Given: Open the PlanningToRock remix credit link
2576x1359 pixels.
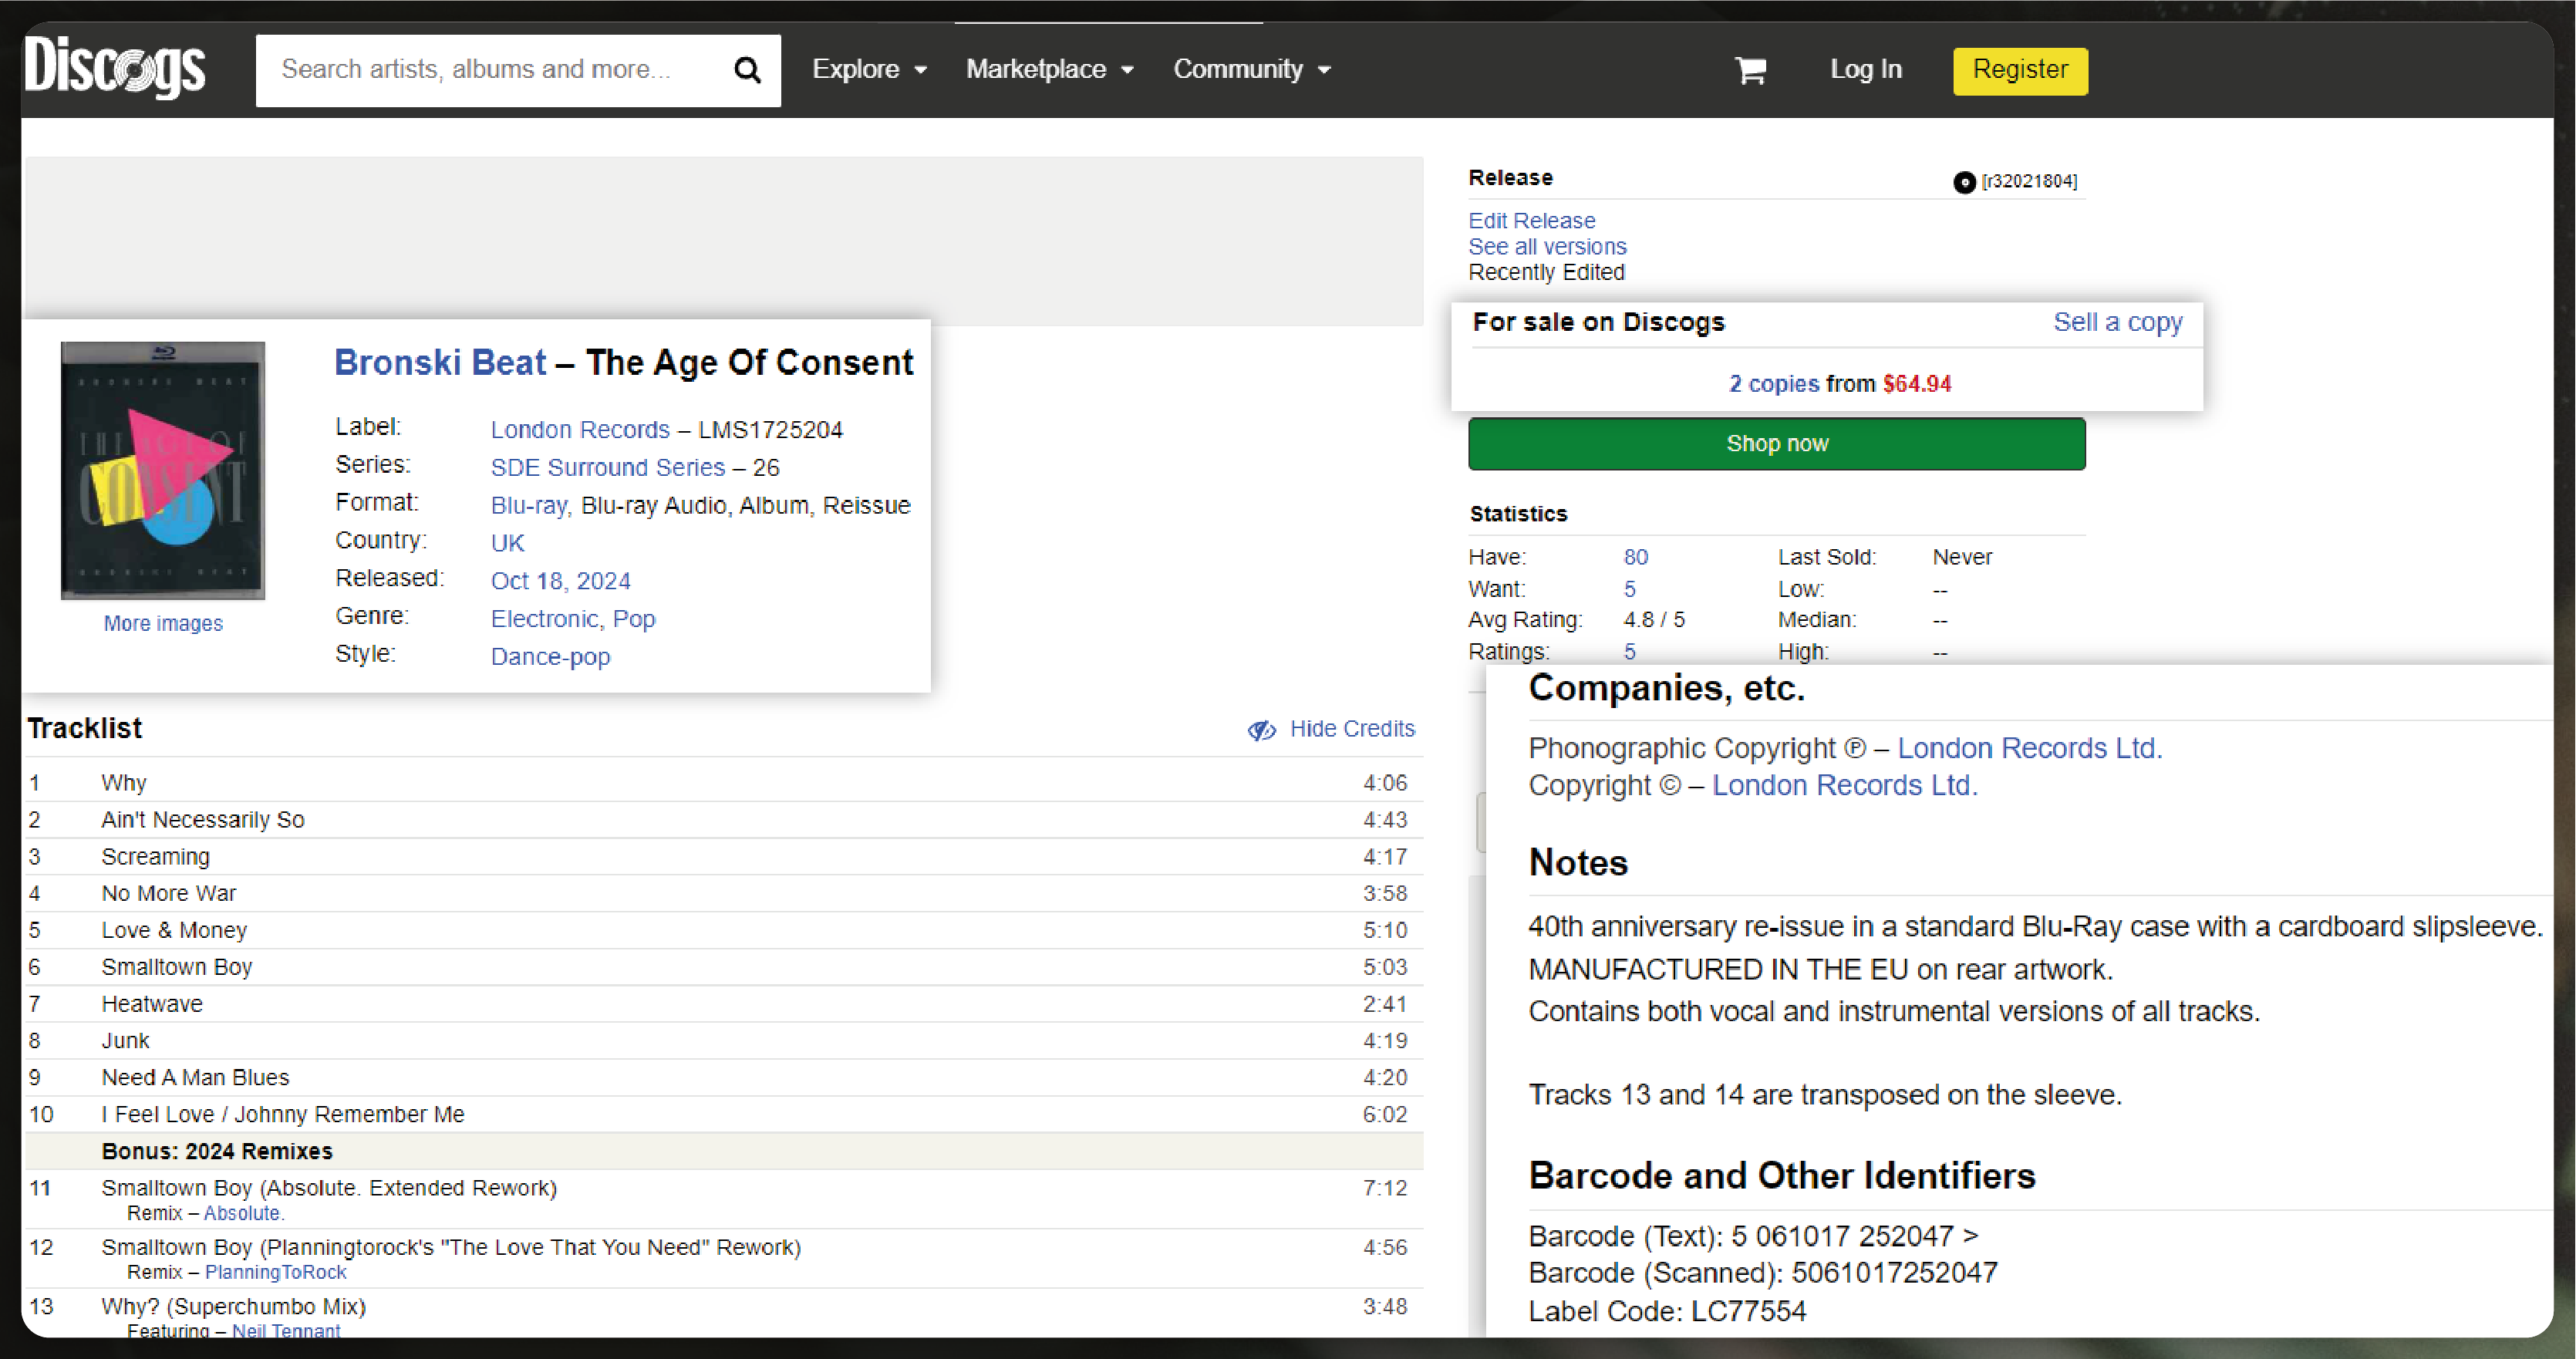Looking at the screenshot, I should pyautogui.click(x=275, y=1272).
